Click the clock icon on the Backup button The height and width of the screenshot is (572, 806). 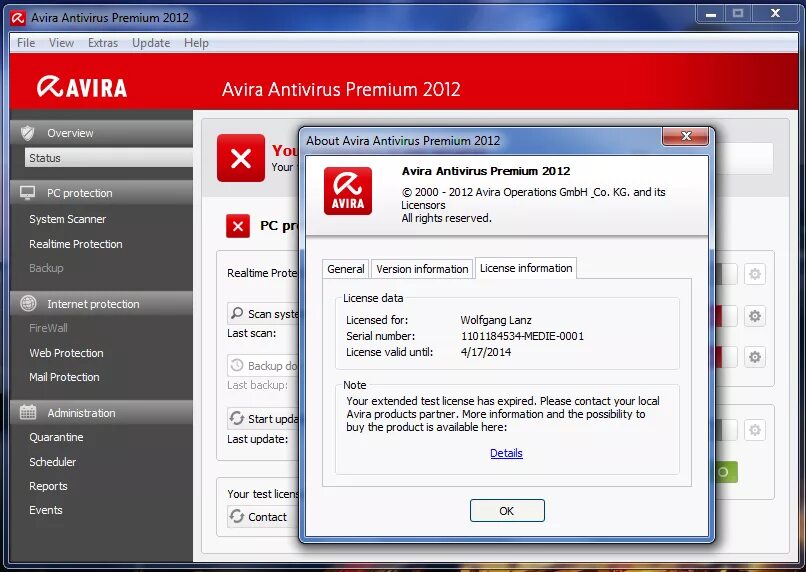tap(237, 365)
